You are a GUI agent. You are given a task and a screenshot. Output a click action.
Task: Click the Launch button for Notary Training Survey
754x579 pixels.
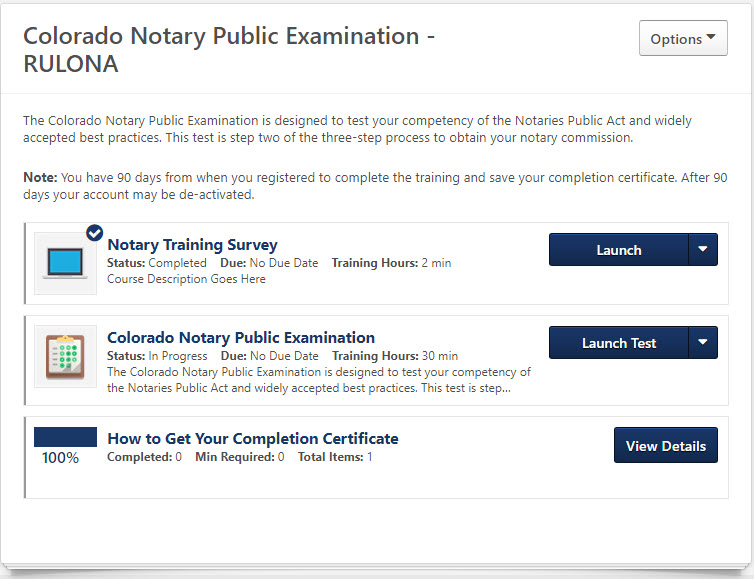coord(618,250)
